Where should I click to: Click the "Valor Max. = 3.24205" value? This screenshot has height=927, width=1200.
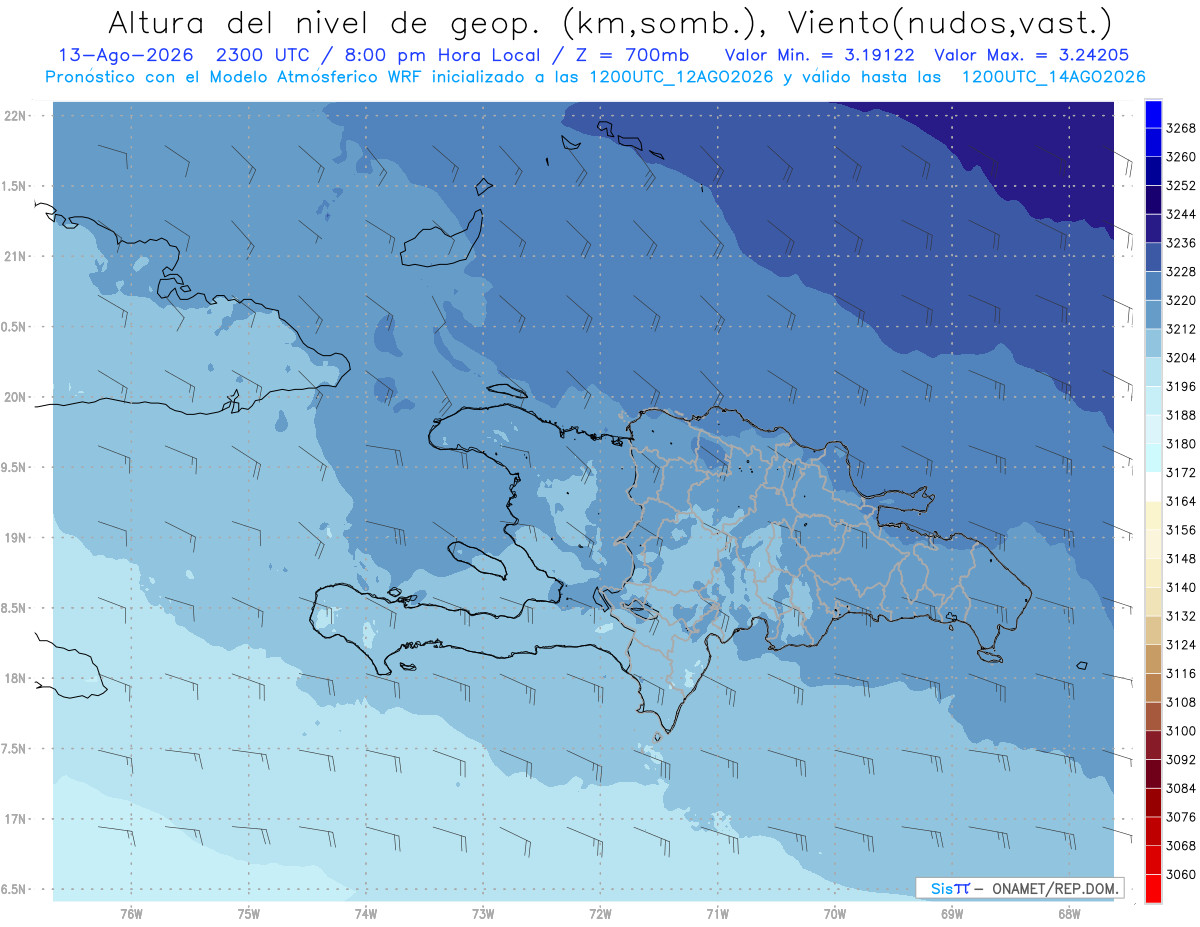(x=1032, y=56)
